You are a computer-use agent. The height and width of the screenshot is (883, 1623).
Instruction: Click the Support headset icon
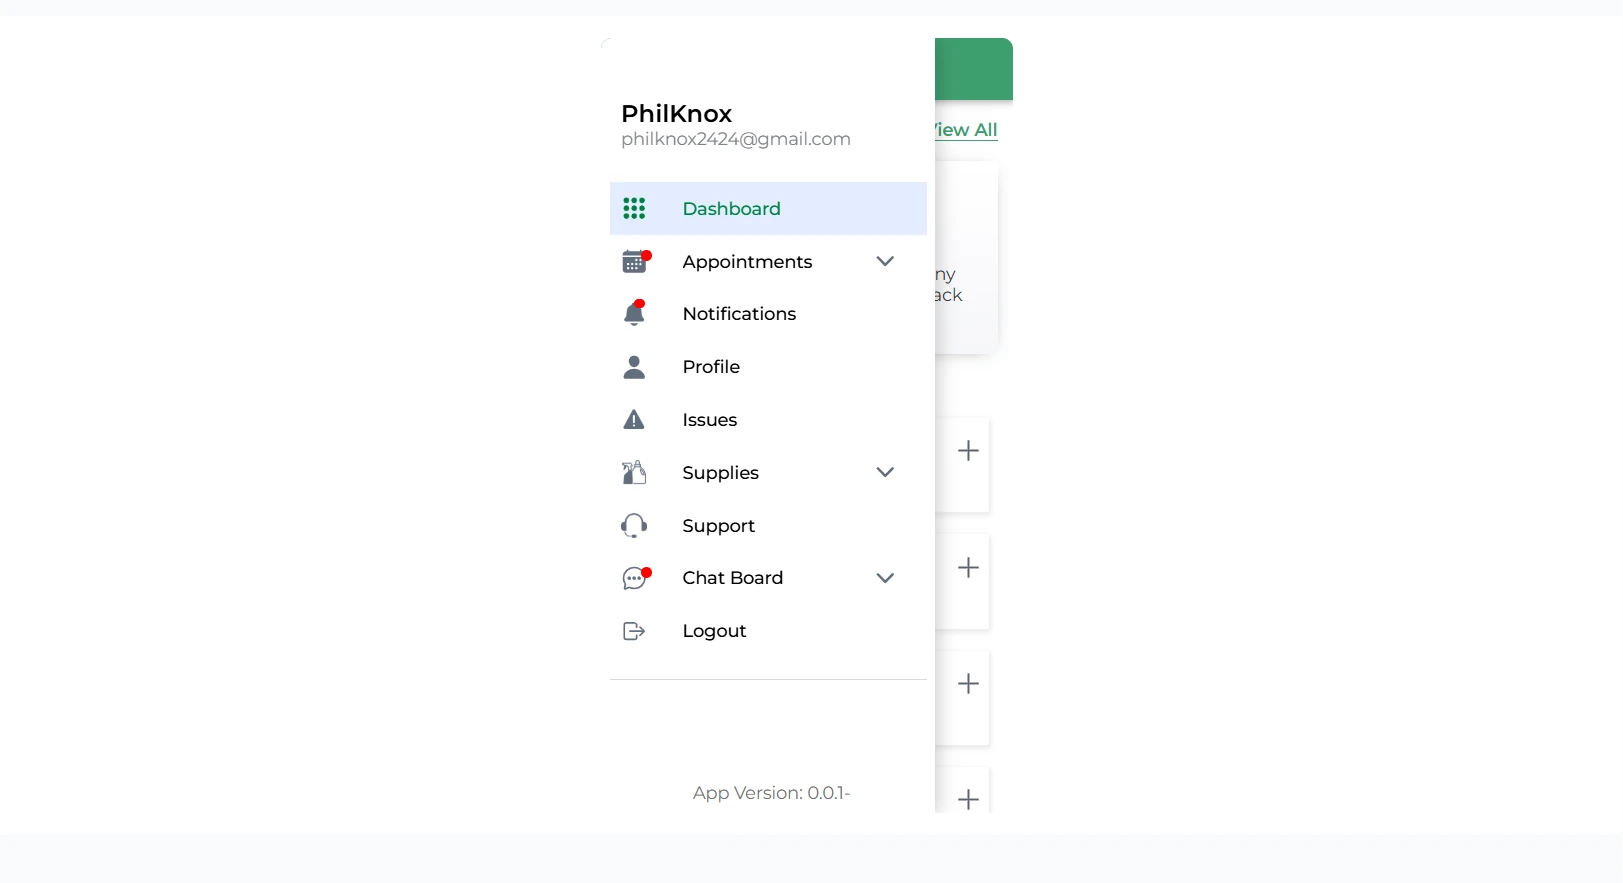click(x=634, y=525)
